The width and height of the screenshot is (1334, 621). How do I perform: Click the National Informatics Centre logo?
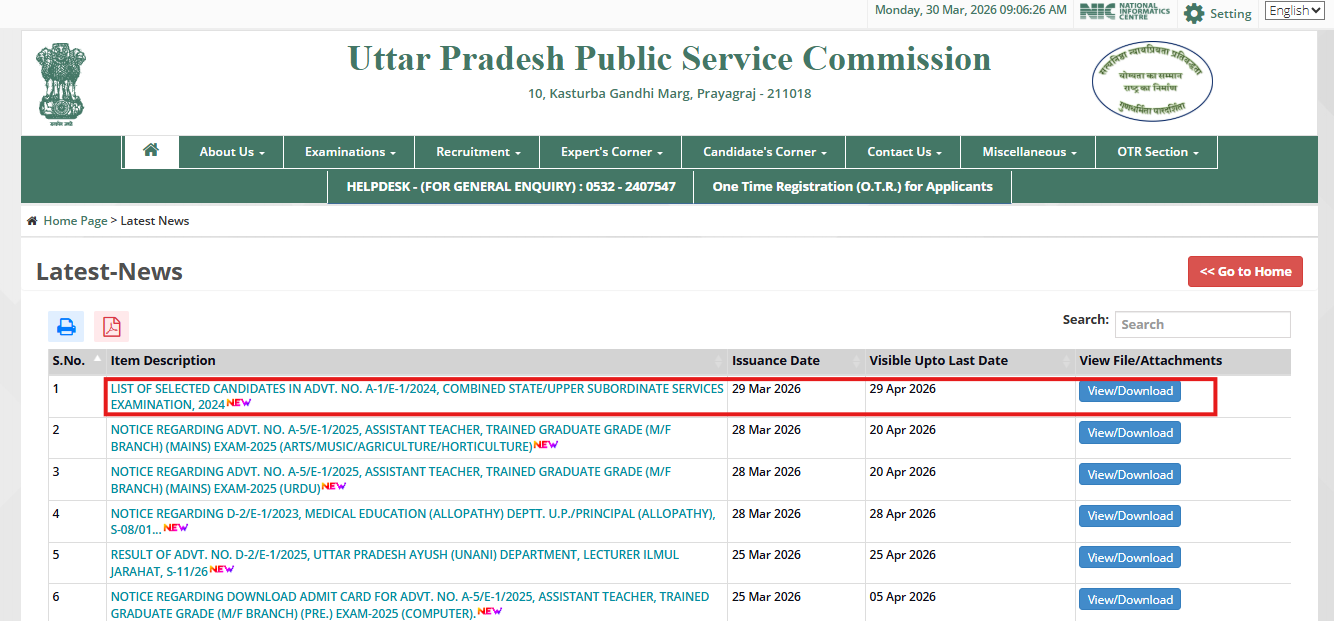tap(1124, 12)
